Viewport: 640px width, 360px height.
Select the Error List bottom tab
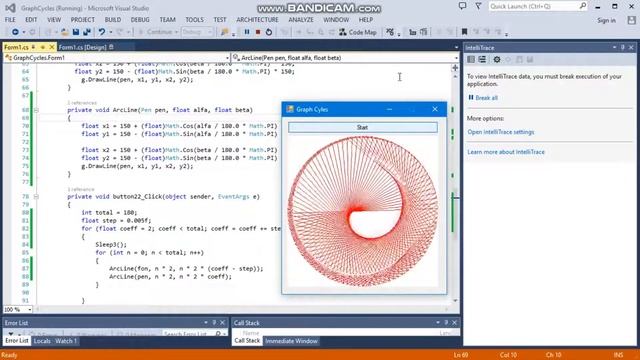[x=17, y=340]
